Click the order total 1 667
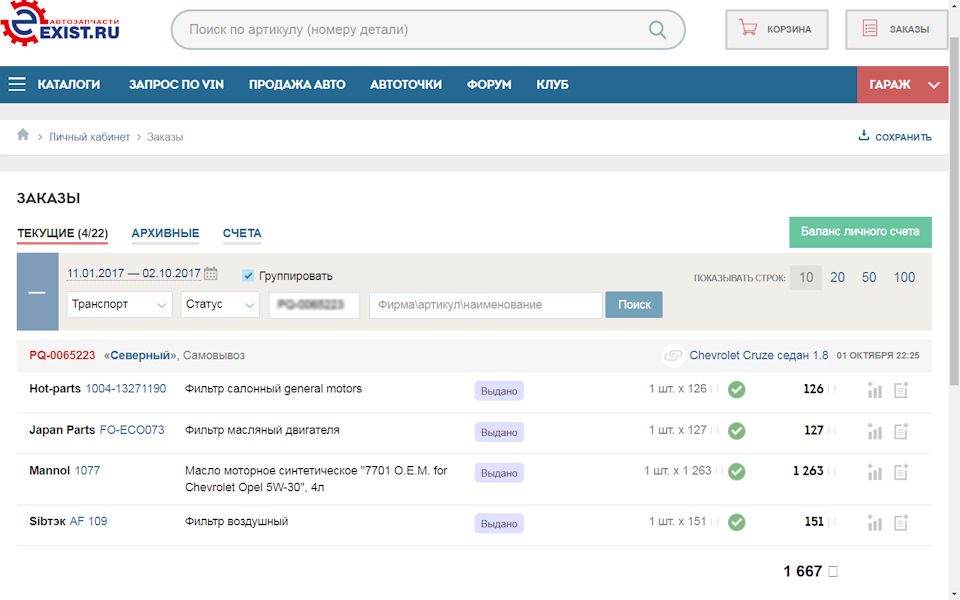The width and height of the screenshot is (960, 600). [803, 571]
